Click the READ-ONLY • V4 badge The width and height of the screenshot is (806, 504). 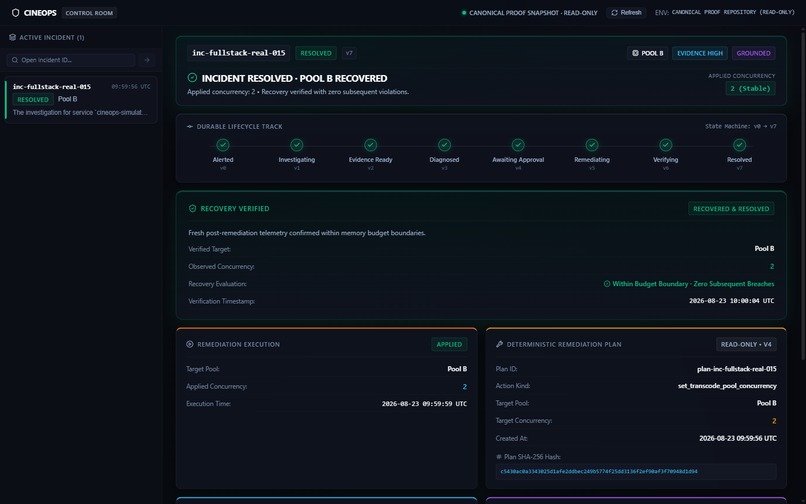pos(746,345)
